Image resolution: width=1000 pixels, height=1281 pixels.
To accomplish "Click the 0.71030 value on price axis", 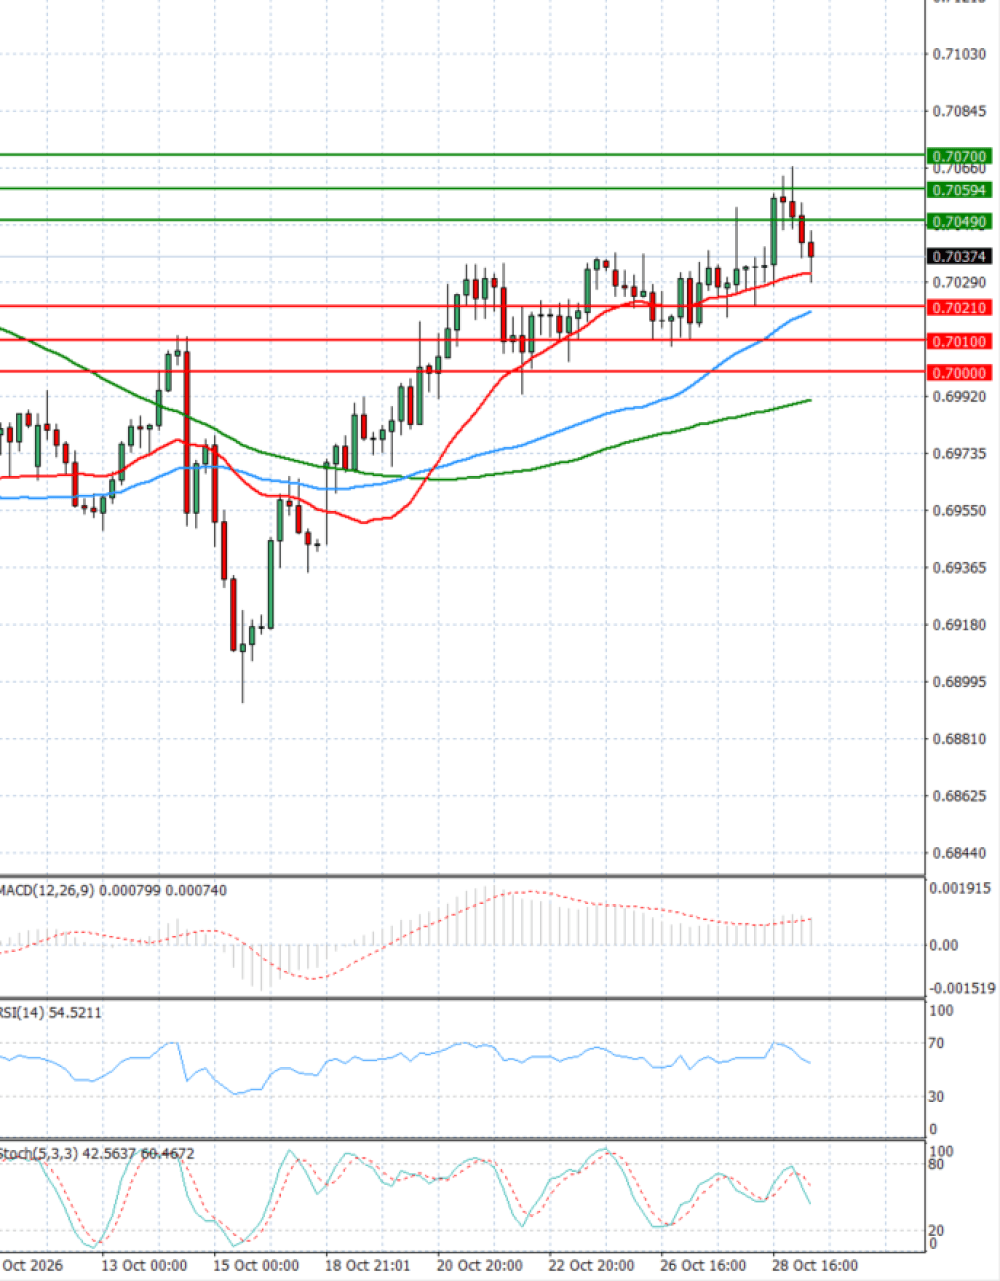I will (959, 54).
